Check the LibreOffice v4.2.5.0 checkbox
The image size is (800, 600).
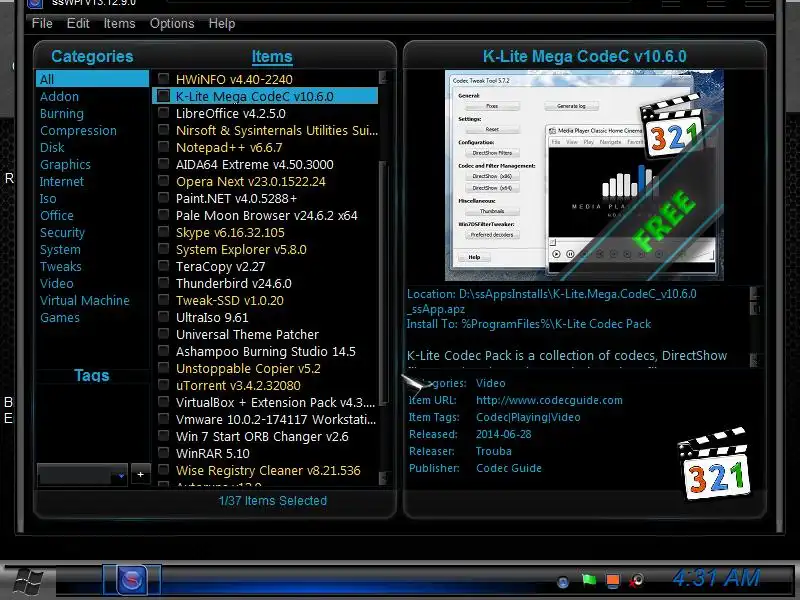pyautogui.click(x=163, y=112)
